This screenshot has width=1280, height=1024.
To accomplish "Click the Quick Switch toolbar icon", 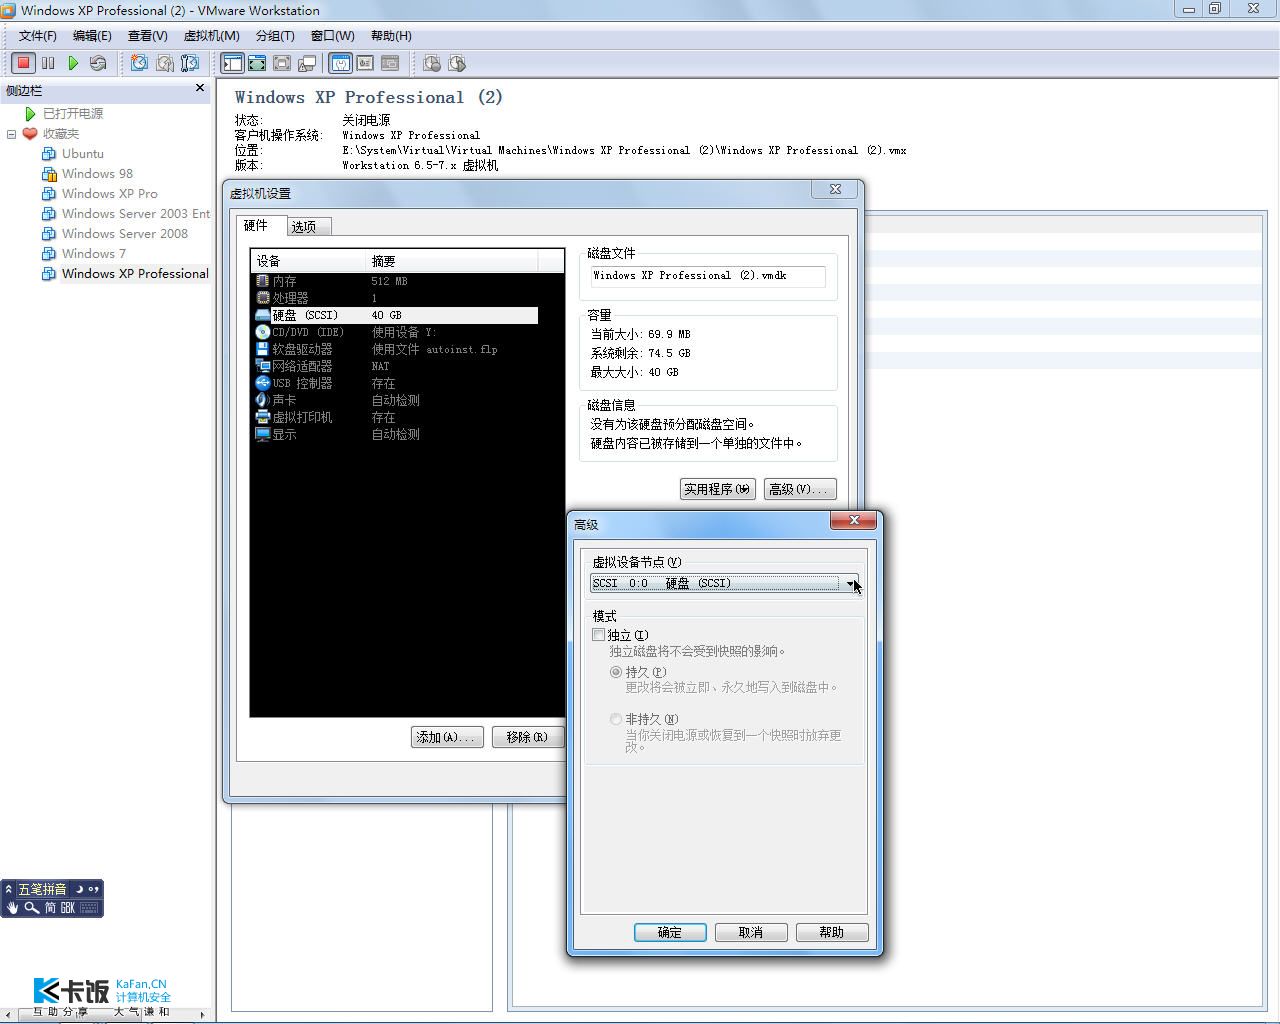I will point(257,63).
